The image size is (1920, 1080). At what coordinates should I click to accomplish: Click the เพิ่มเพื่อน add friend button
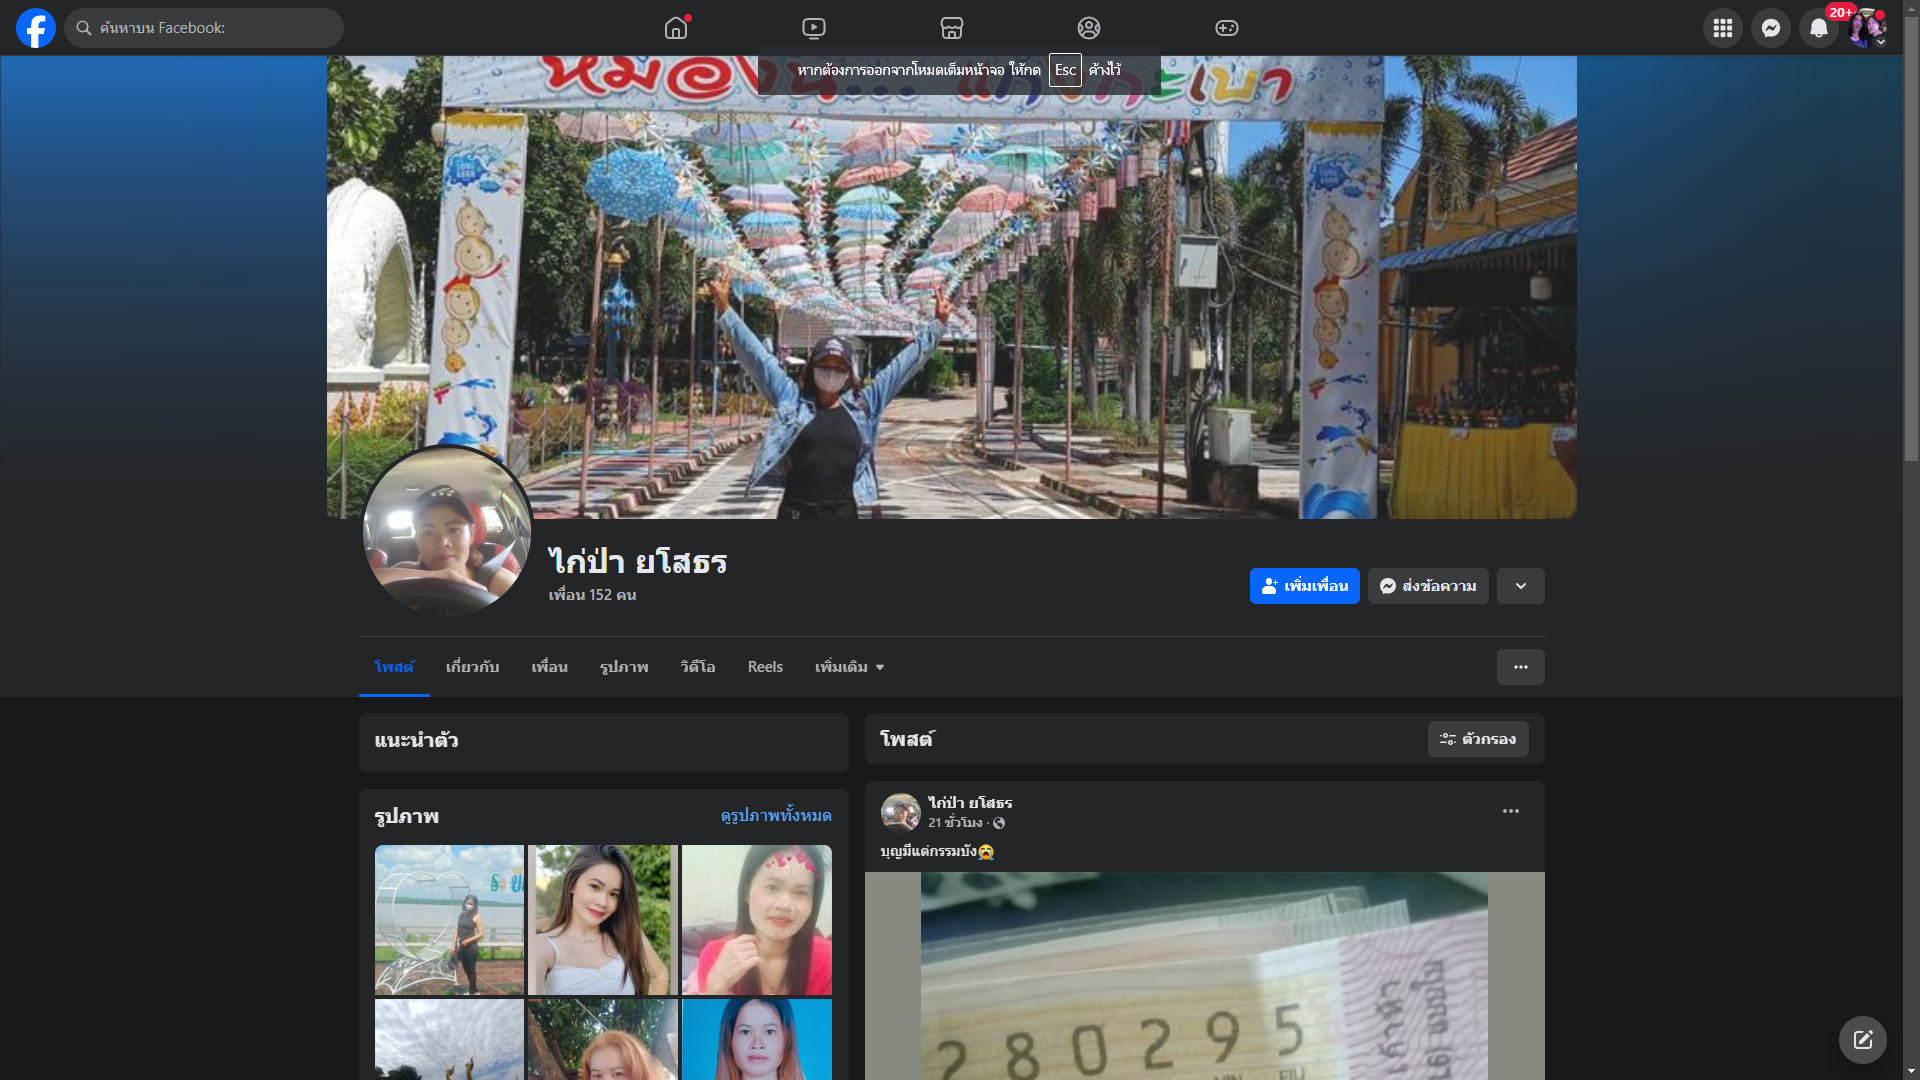click(x=1304, y=586)
